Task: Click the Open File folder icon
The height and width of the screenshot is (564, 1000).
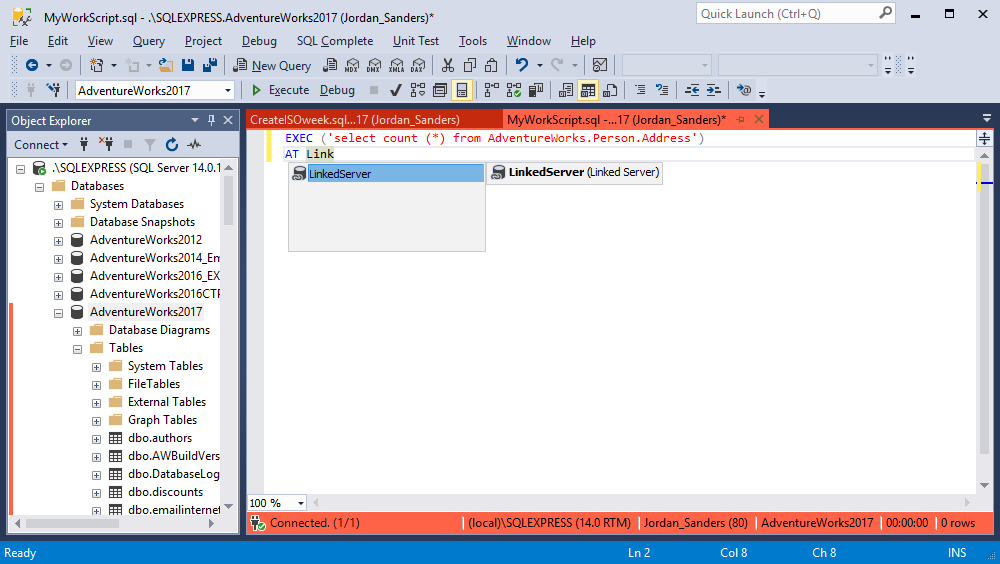Action: click(x=166, y=65)
